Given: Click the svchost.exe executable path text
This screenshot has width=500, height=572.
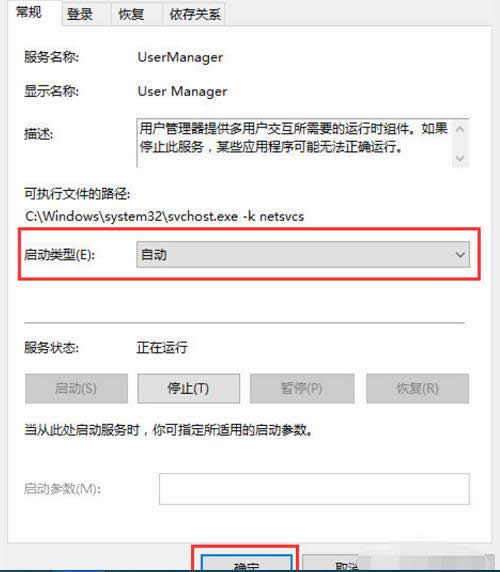Looking at the screenshot, I should (x=164, y=217).
